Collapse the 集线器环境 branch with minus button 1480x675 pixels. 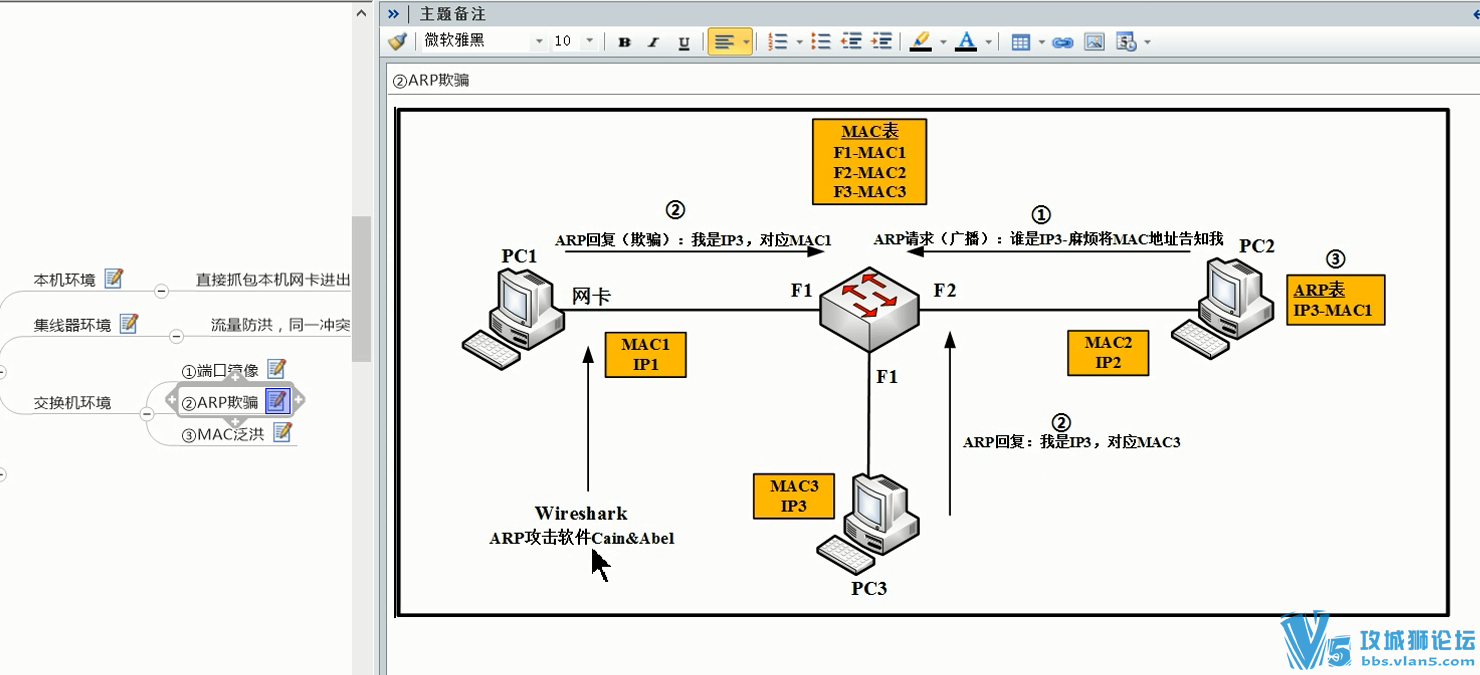[176, 336]
